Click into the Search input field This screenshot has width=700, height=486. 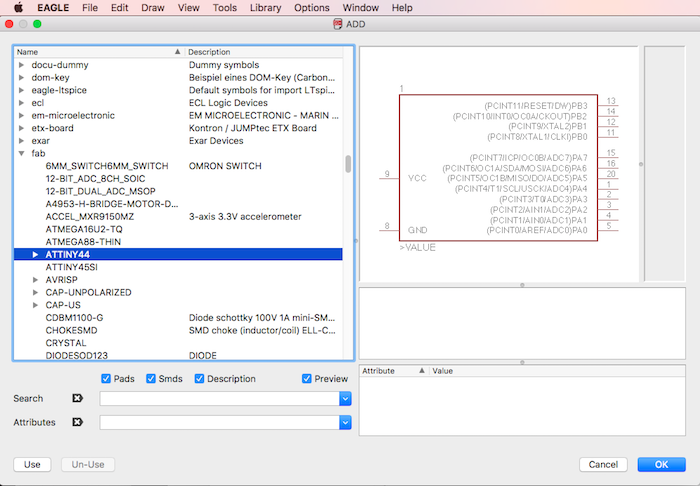point(220,399)
